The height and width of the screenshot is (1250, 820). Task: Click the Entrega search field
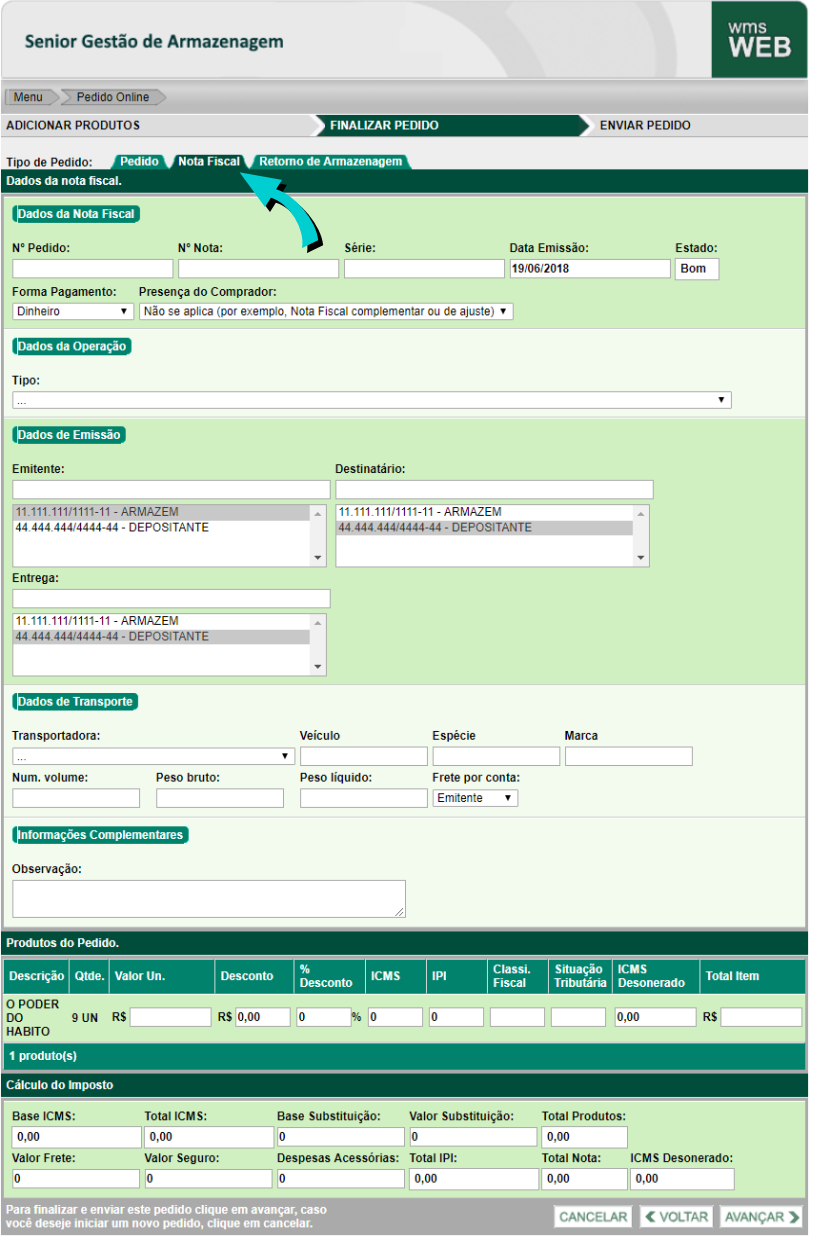(171, 598)
